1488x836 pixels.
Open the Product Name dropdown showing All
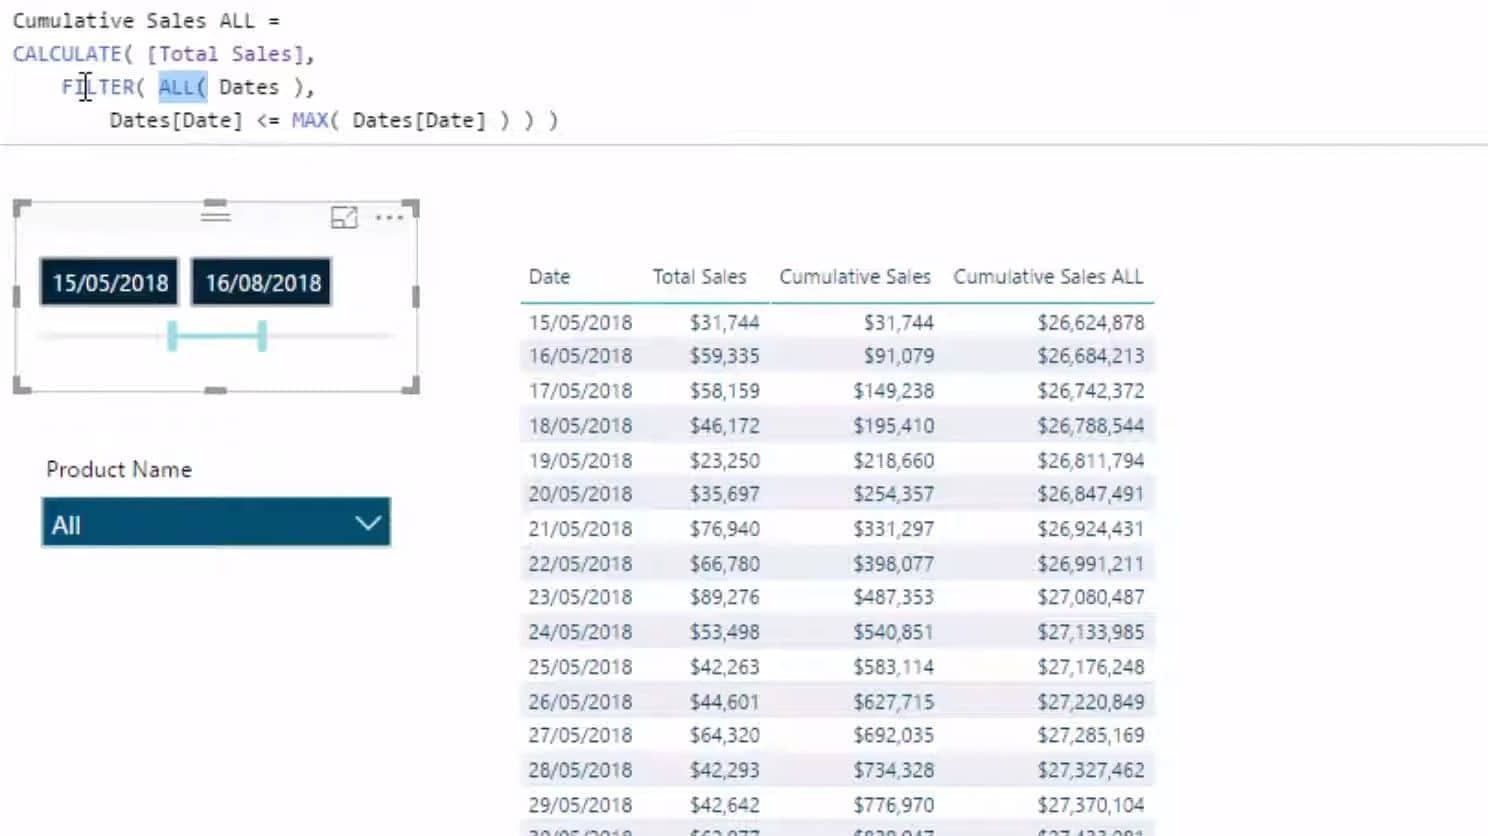pyautogui.click(x=216, y=523)
